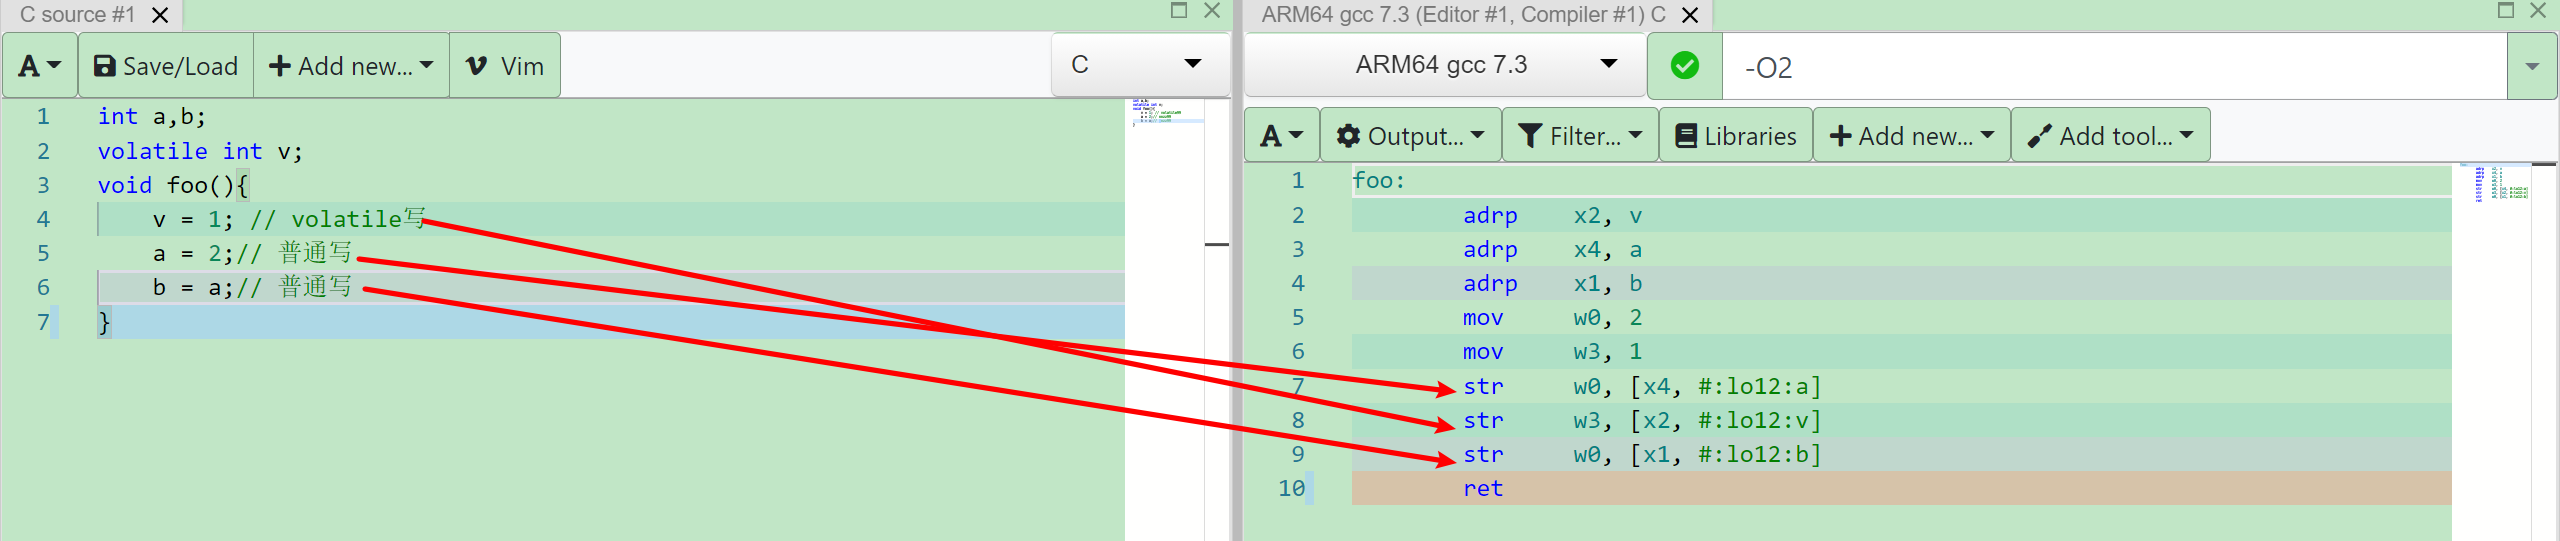Close the compiler output pane
This screenshot has width=2560, height=541.
pyautogui.click(x=2538, y=11)
